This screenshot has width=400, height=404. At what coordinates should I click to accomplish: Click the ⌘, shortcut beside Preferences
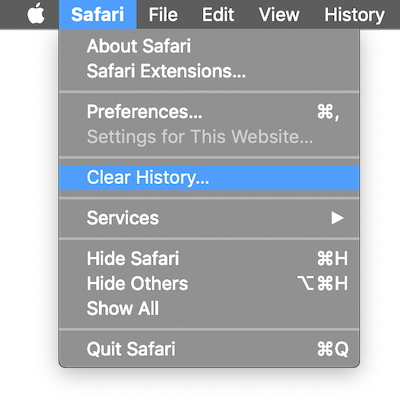pos(328,112)
